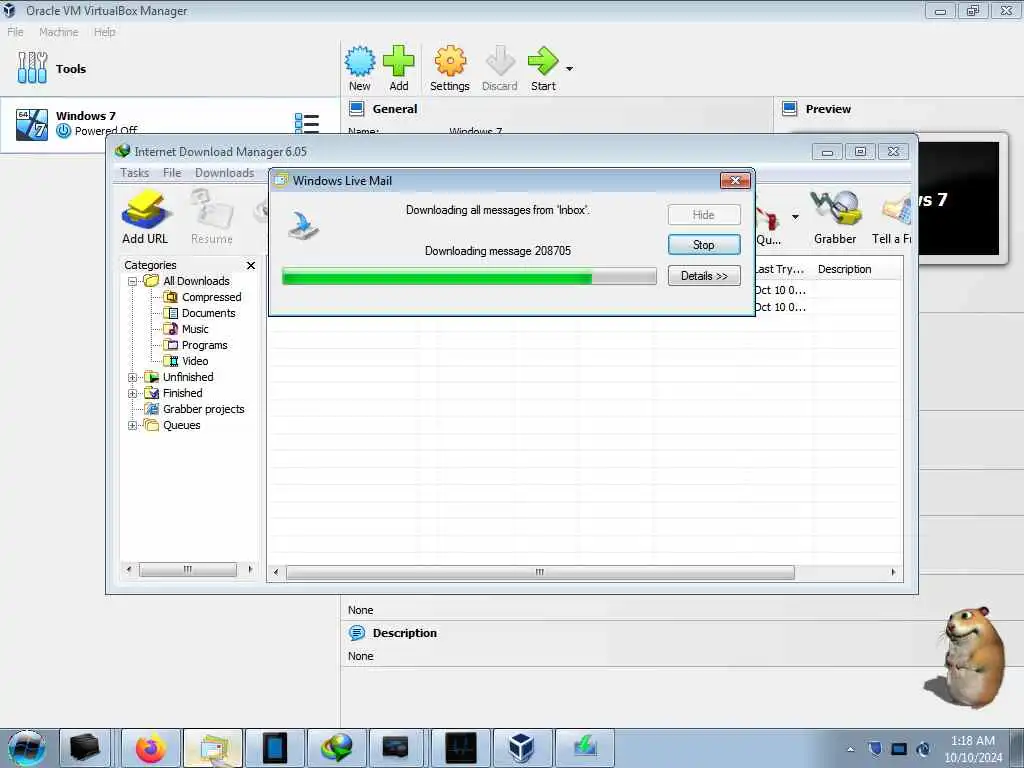Click the download list horizontal scrollbar
The height and width of the screenshot is (768, 1024).
(540, 573)
